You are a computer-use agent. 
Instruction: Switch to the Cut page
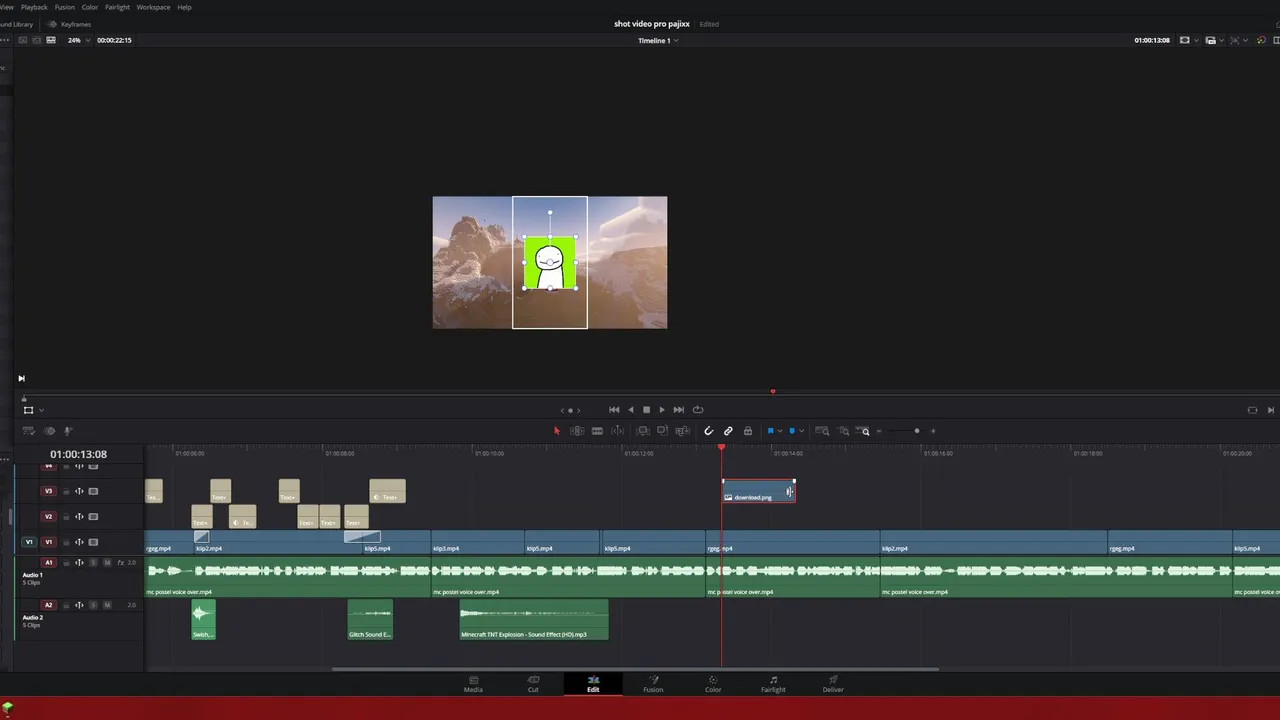[533, 684]
